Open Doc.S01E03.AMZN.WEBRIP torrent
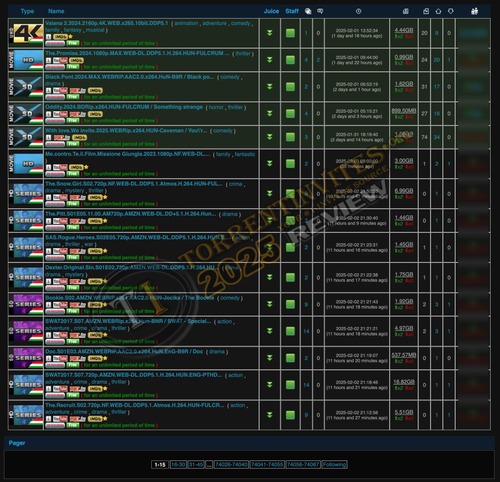This screenshot has width=500, height=482. (x=124, y=351)
